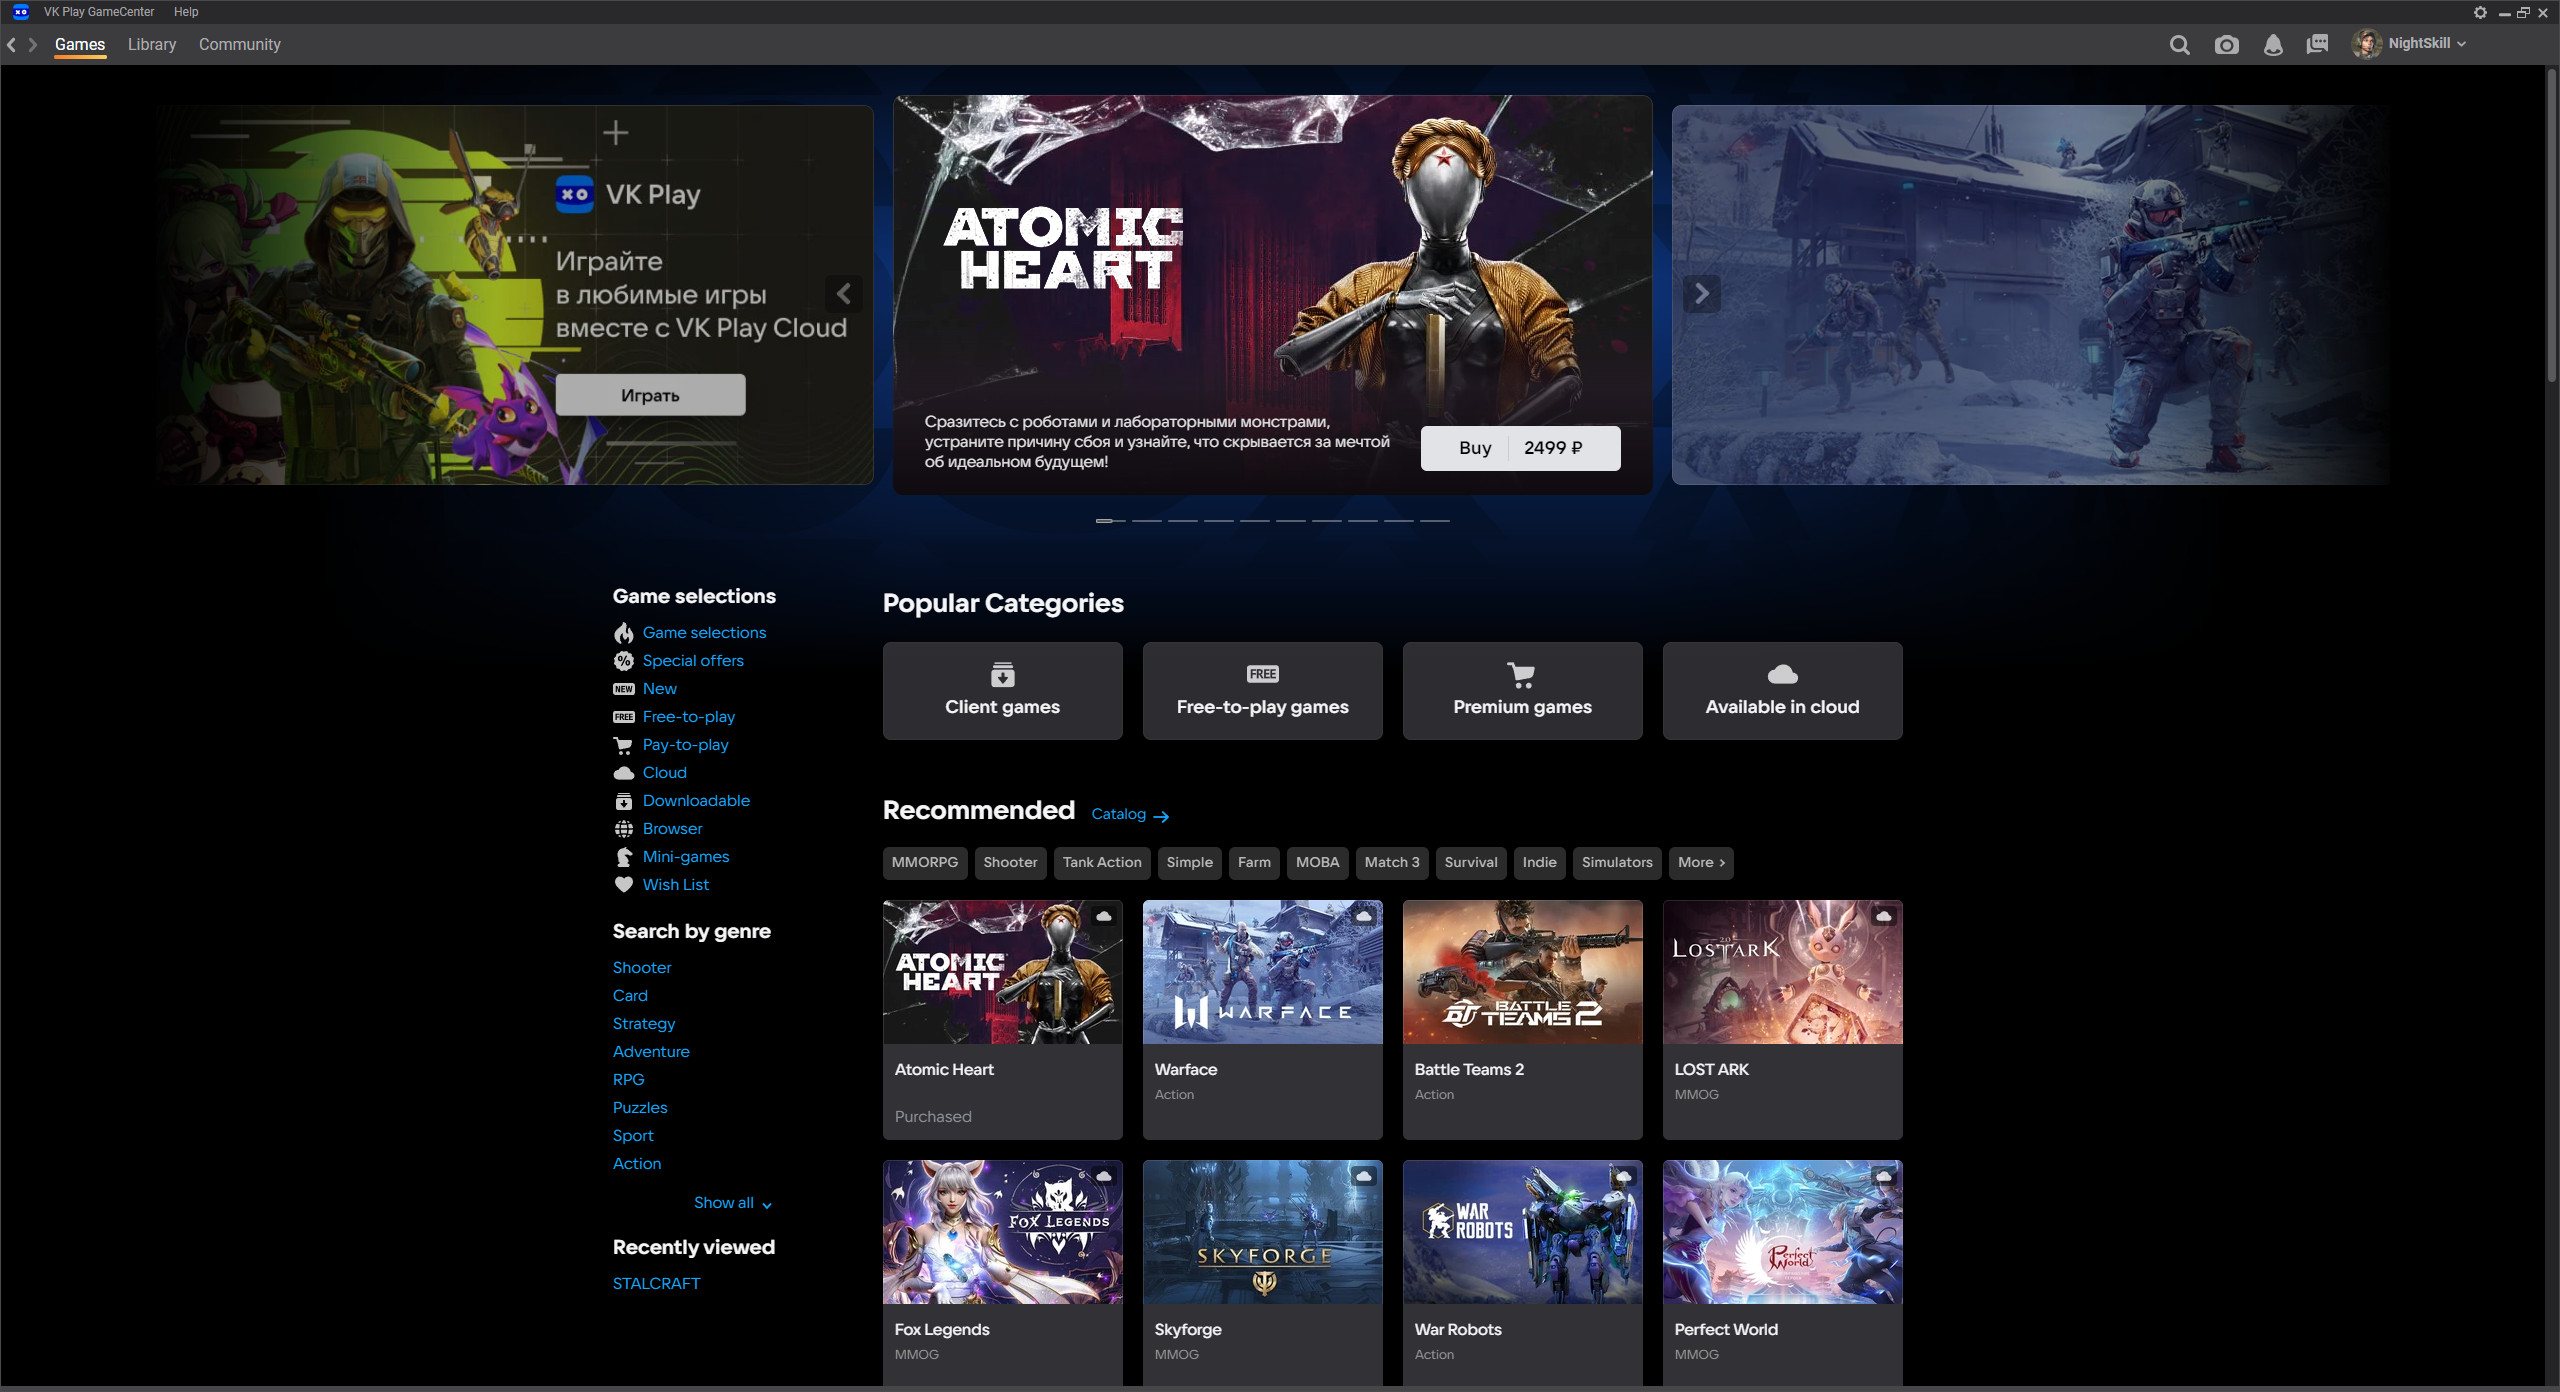Open the Available in cloud category

coord(1782,691)
